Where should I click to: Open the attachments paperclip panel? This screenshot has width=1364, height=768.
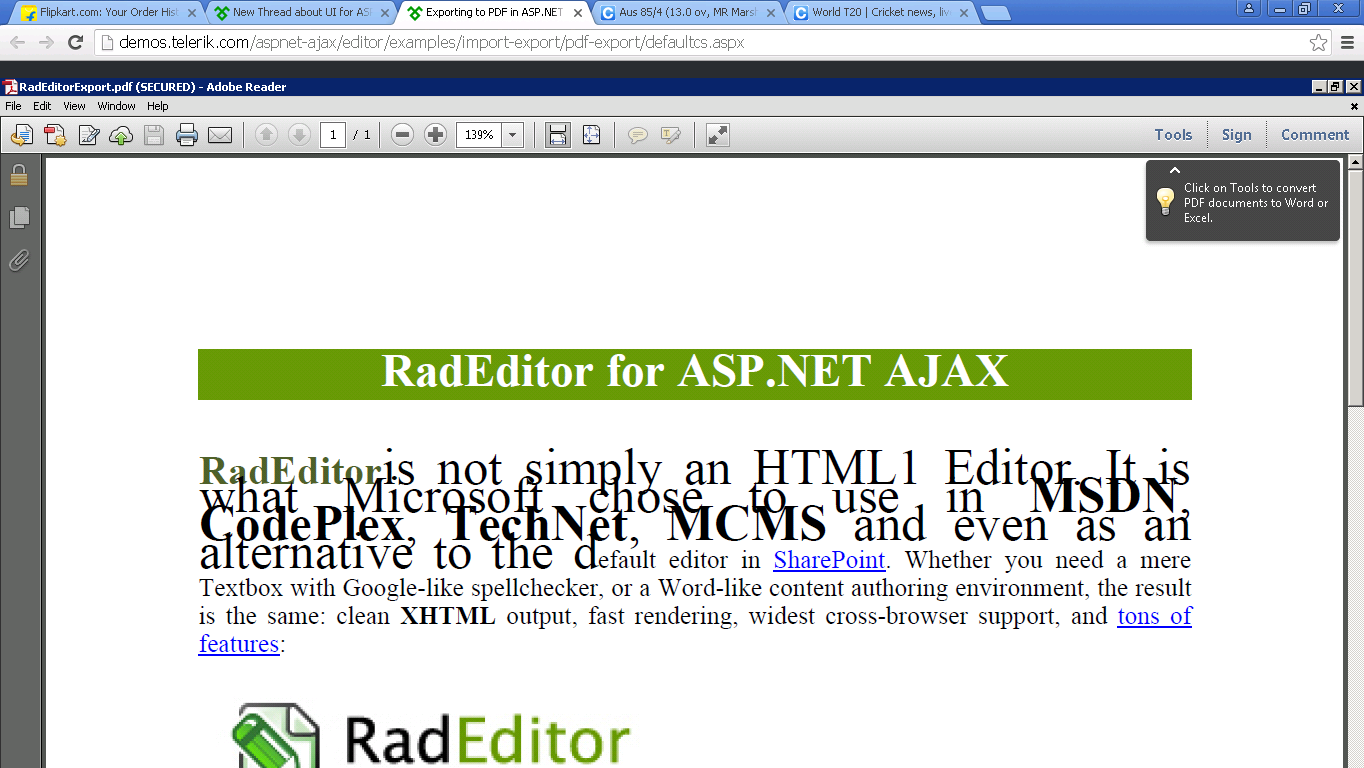coord(19,261)
